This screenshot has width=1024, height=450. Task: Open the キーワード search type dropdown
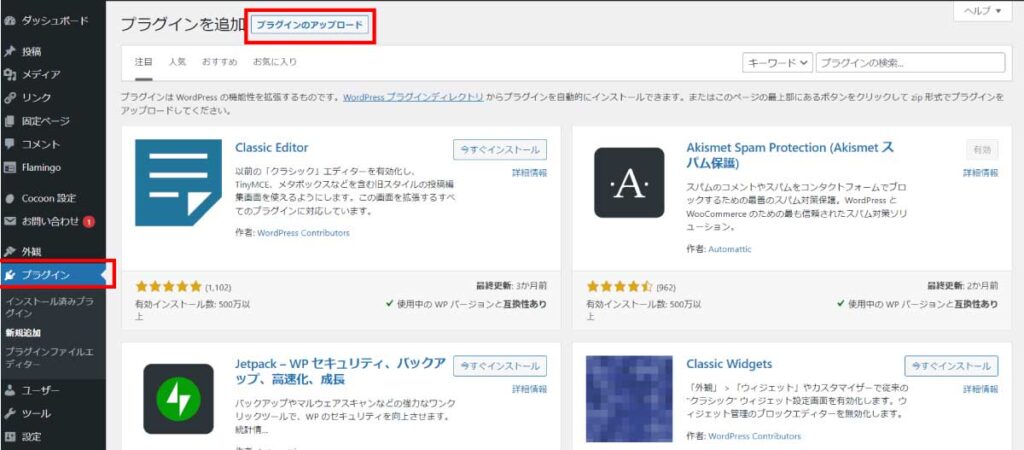click(777, 63)
